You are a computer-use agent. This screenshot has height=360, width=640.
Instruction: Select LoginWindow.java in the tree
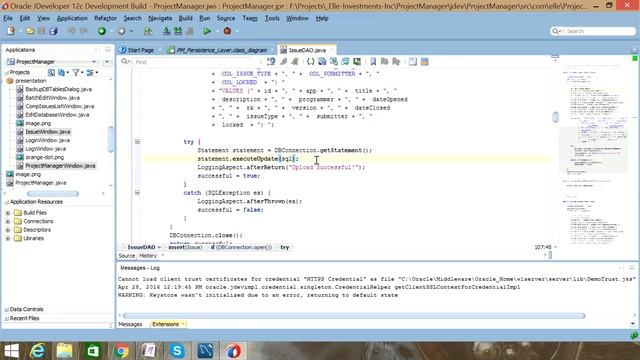click(47, 140)
